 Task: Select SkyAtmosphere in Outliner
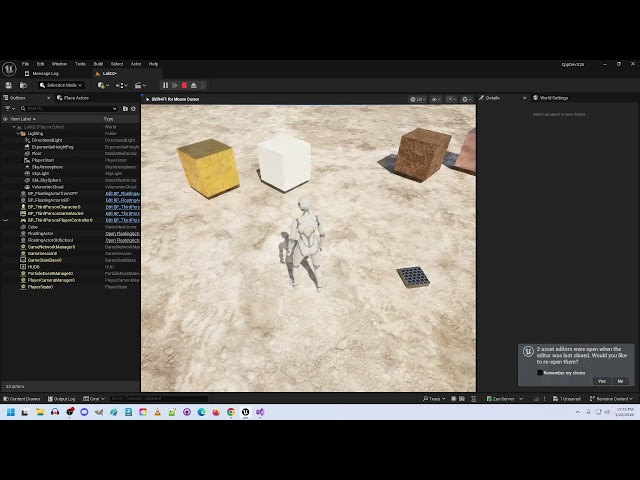(47, 167)
